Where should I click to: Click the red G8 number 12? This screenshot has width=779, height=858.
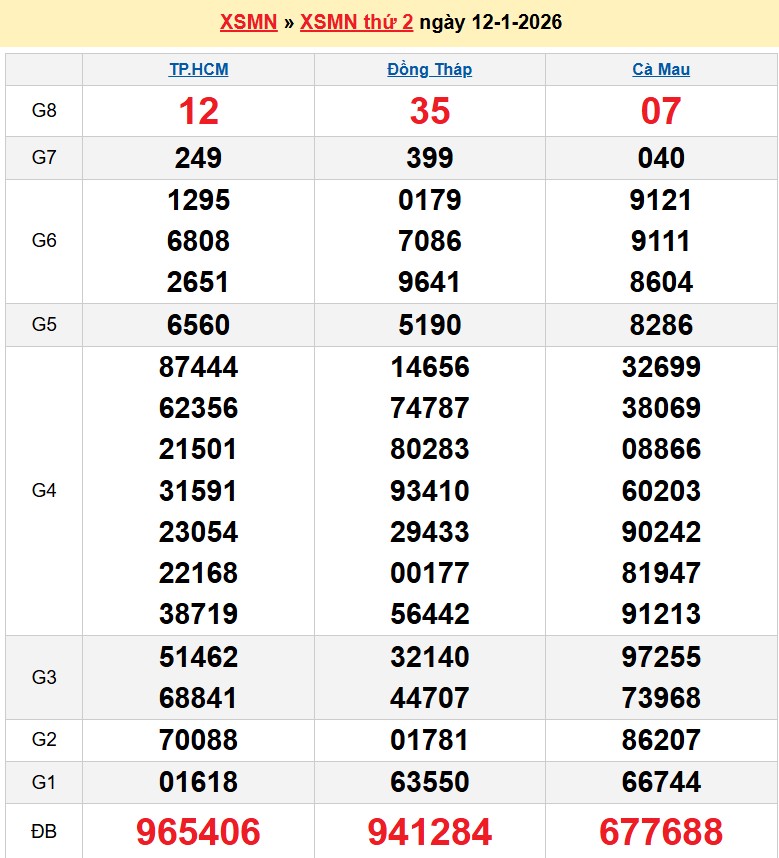[x=198, y=111]
